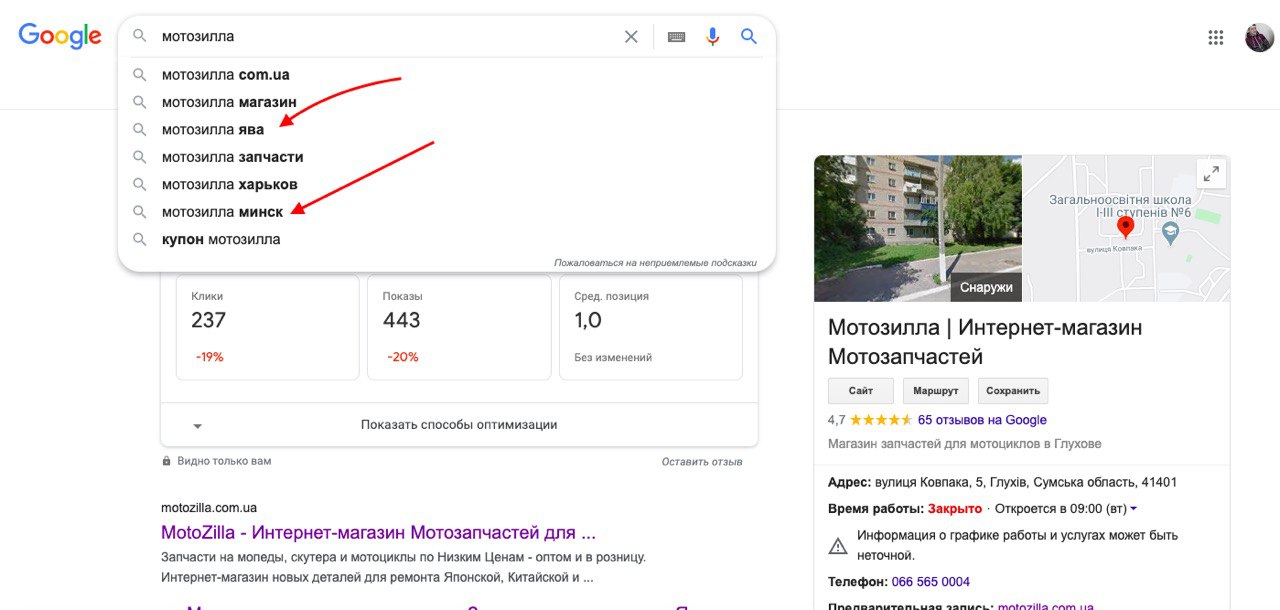View the building street photo
Screen dimensions: 1280x610
pos(918,228)
